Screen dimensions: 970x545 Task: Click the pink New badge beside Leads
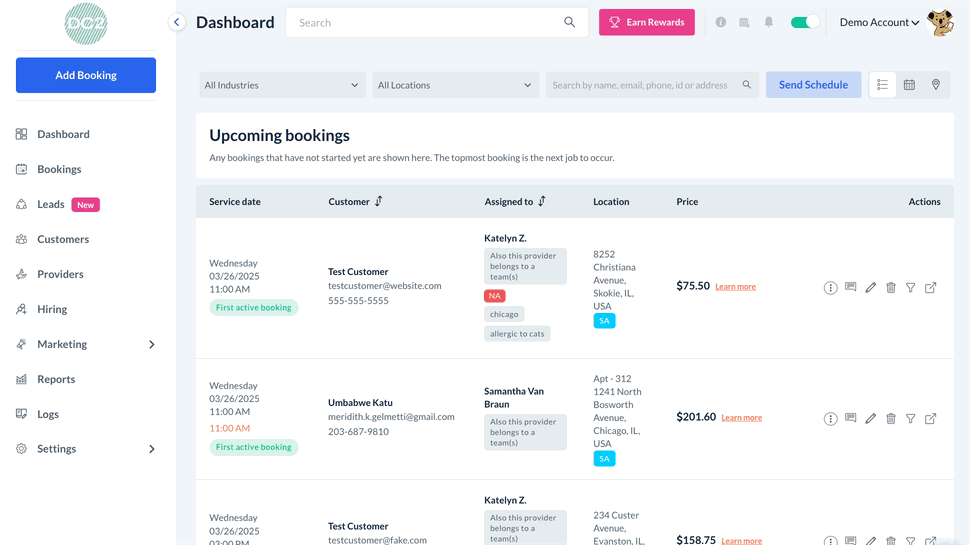tap(85, 205)
